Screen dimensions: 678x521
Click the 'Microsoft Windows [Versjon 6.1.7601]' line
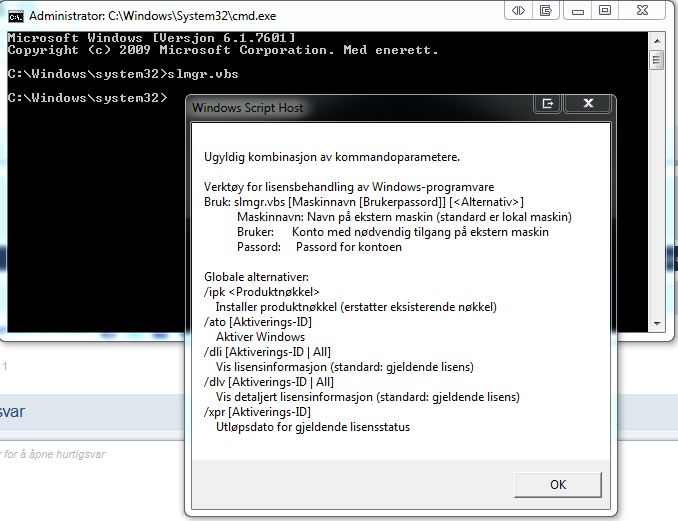151,38
